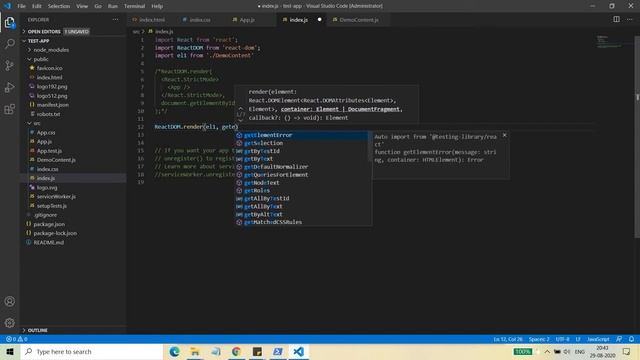
Task: Select getByTestId suggestion
Action: pos(301,151)
